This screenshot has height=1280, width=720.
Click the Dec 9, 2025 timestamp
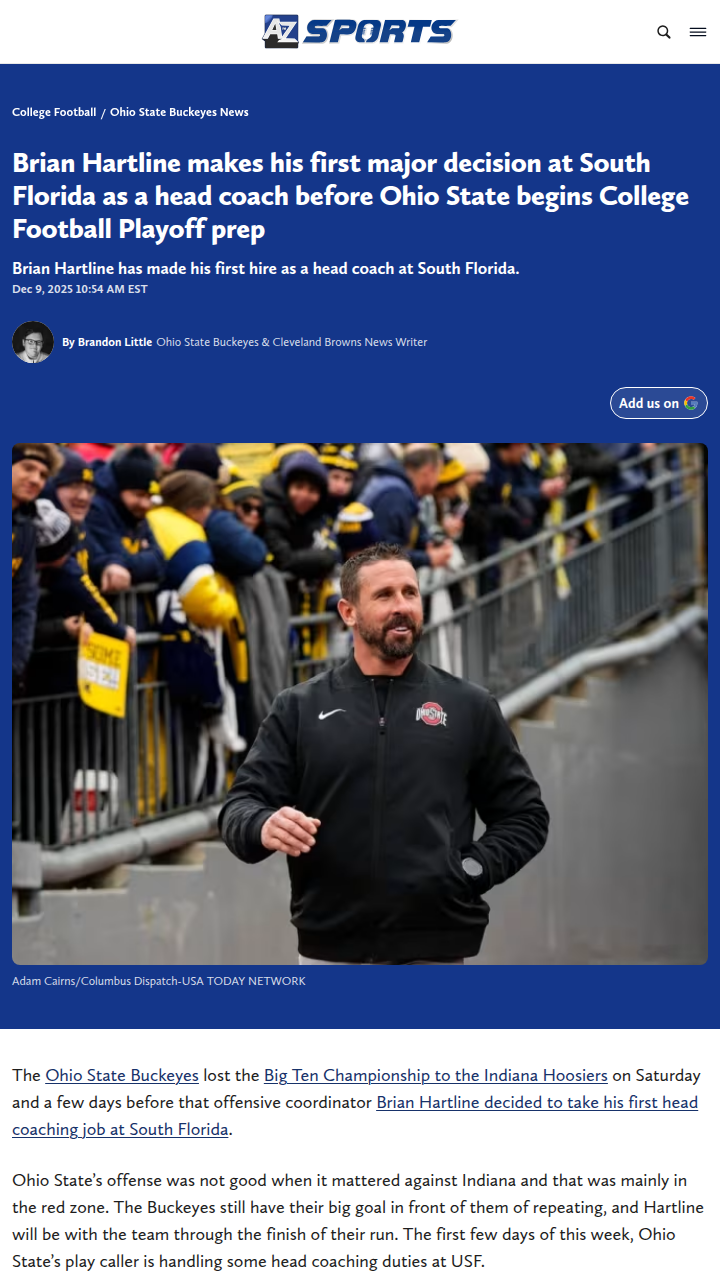pos(80,289)
